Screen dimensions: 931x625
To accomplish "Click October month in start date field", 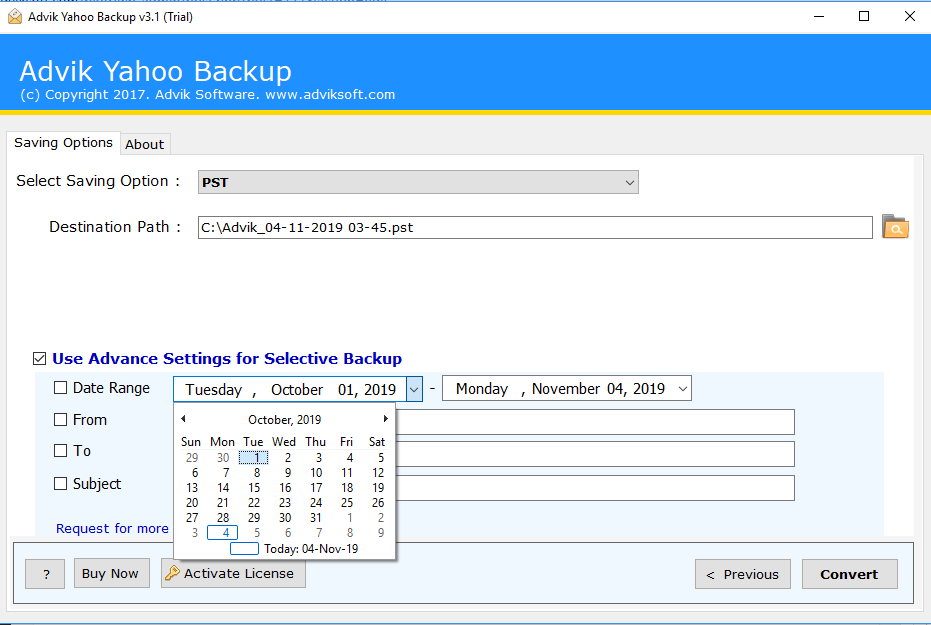I will [x=297, y=389].
